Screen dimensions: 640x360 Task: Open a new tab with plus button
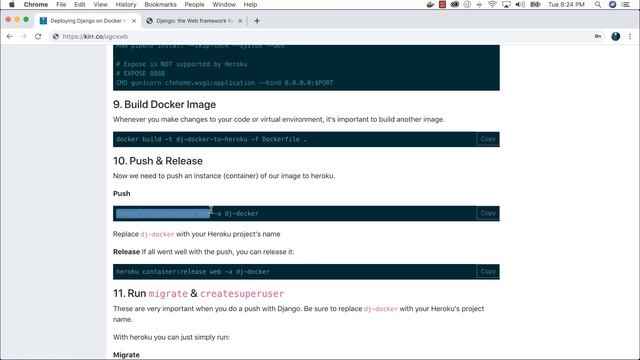pyautogui.click(x=257, y=21)
